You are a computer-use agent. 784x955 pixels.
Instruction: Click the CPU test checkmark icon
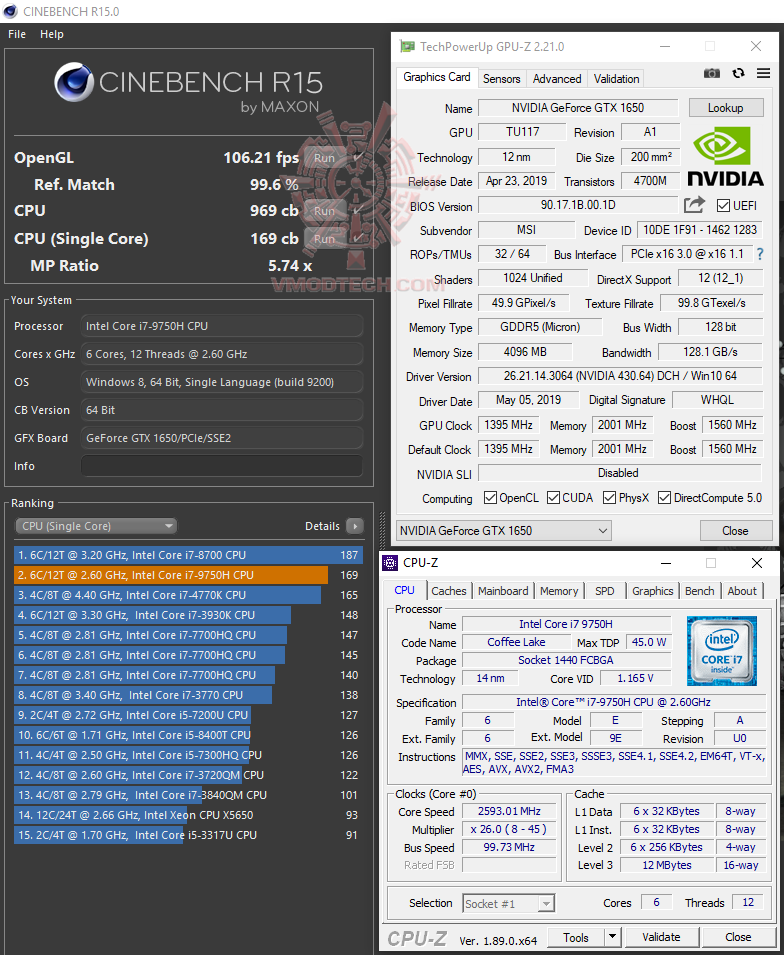click(358, 211)
